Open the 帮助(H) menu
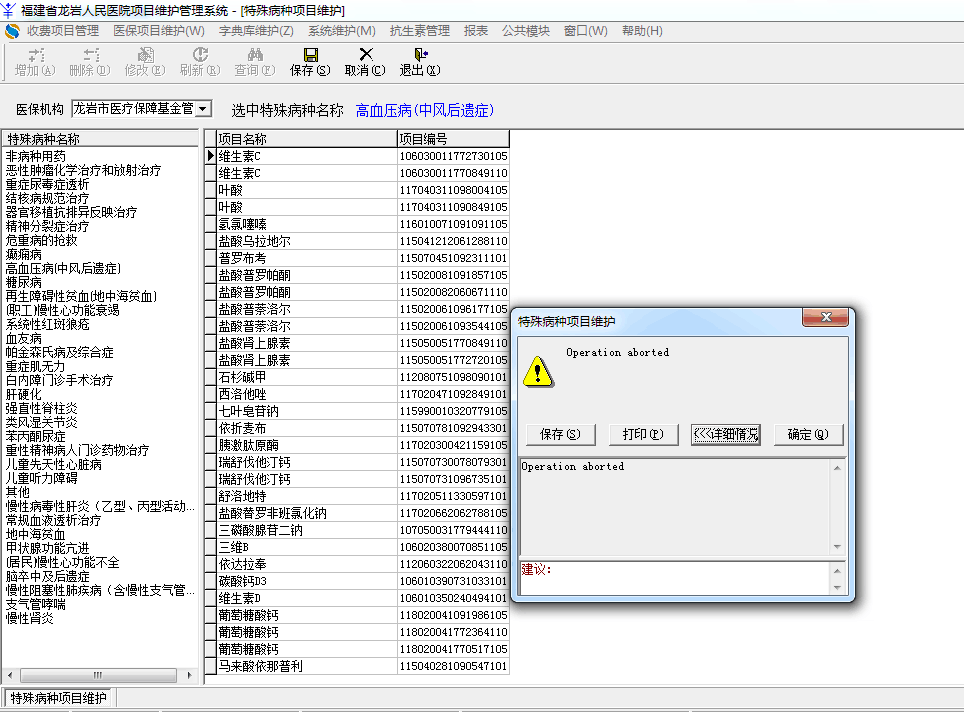964x712 pixels. tap(642, 31)
